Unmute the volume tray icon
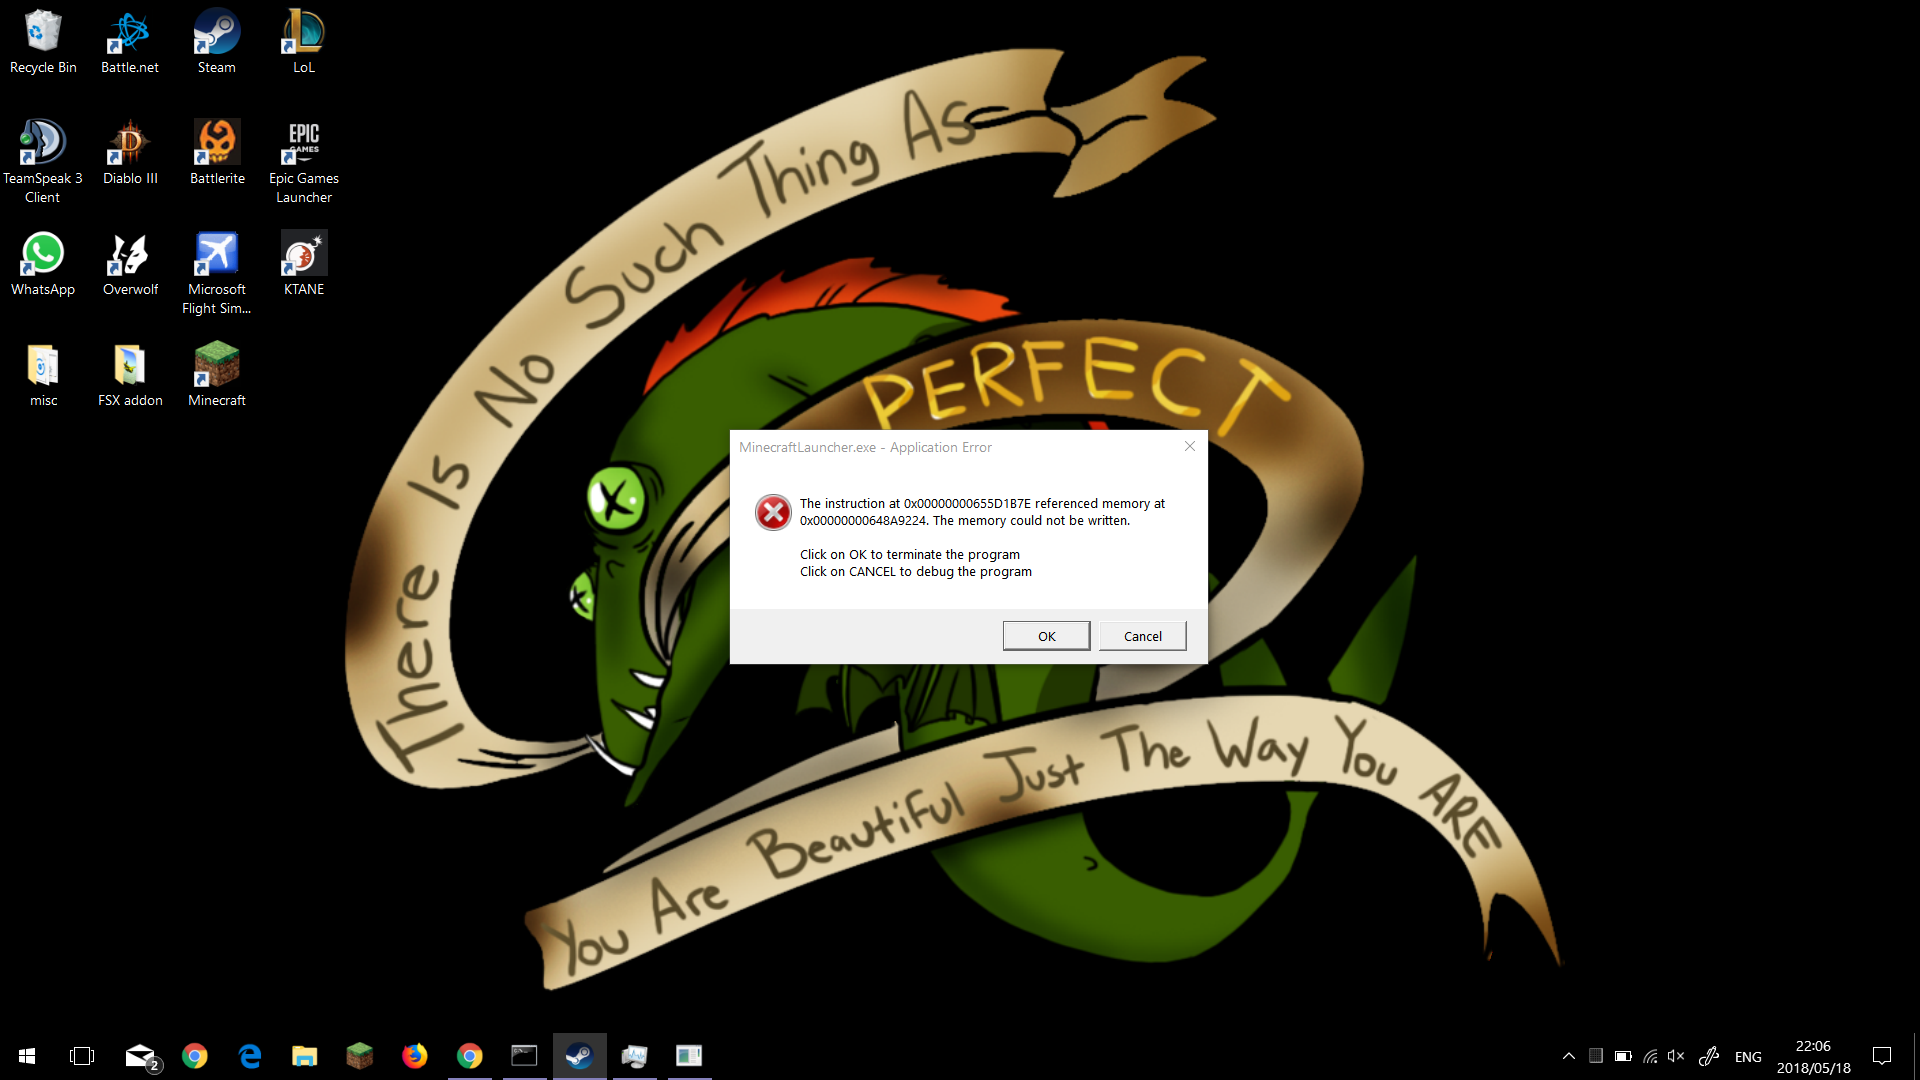Image resolution: width=1920 pixels, height=1080 pixels. tap(1676, 1056)
